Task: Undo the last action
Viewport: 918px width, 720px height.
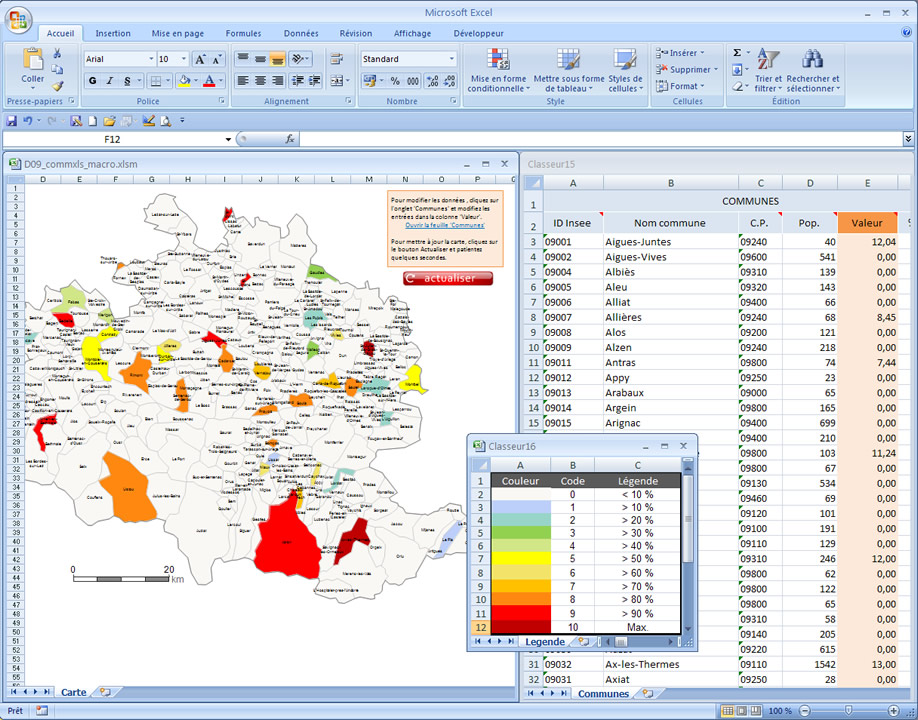Action: coord(28,121)
